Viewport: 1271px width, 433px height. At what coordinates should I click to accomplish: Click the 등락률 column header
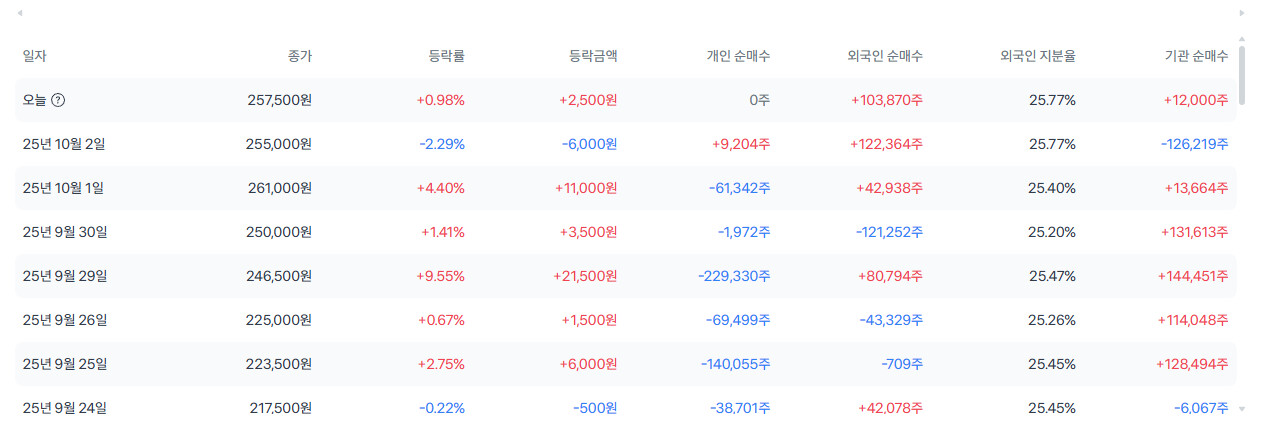(x=446, y=56)
